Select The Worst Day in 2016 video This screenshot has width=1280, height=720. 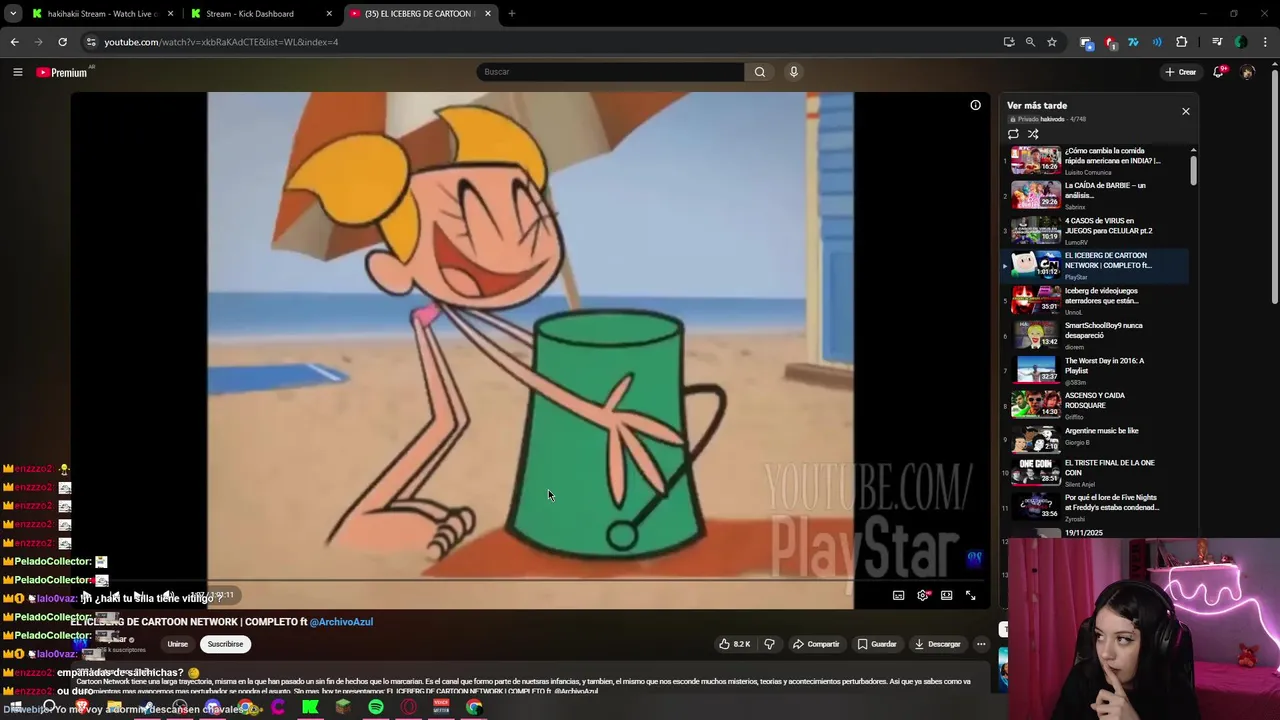point(1094,371)
